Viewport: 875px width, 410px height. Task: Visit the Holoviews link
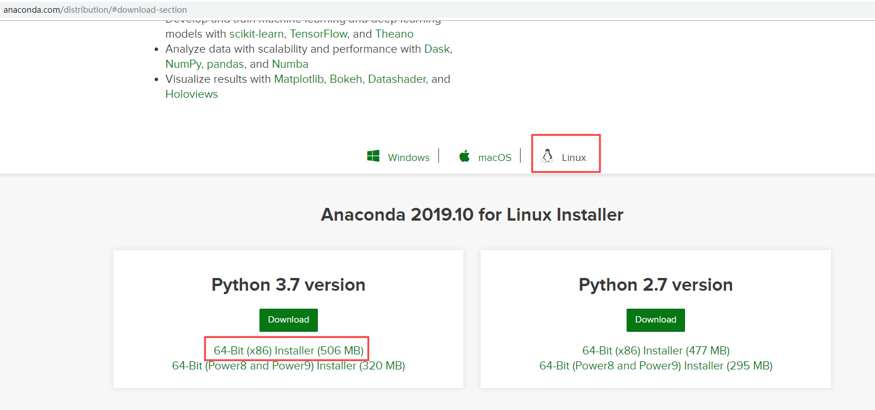(x=191, y=94)
